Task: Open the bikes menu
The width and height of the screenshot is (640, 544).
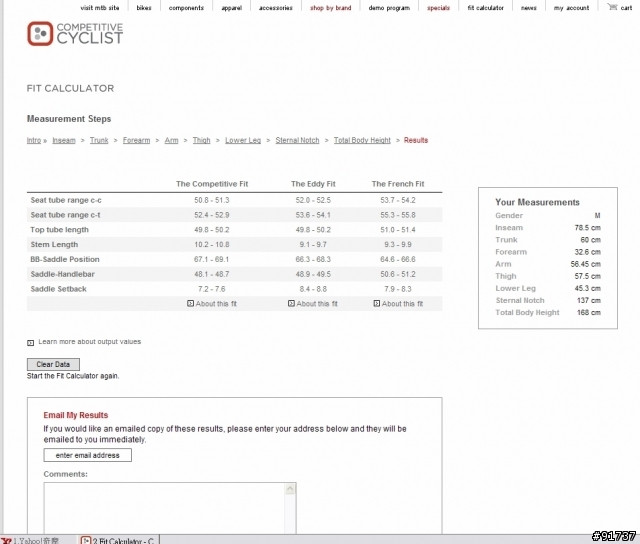Action: pyautogui.click(x=144, y=8)
